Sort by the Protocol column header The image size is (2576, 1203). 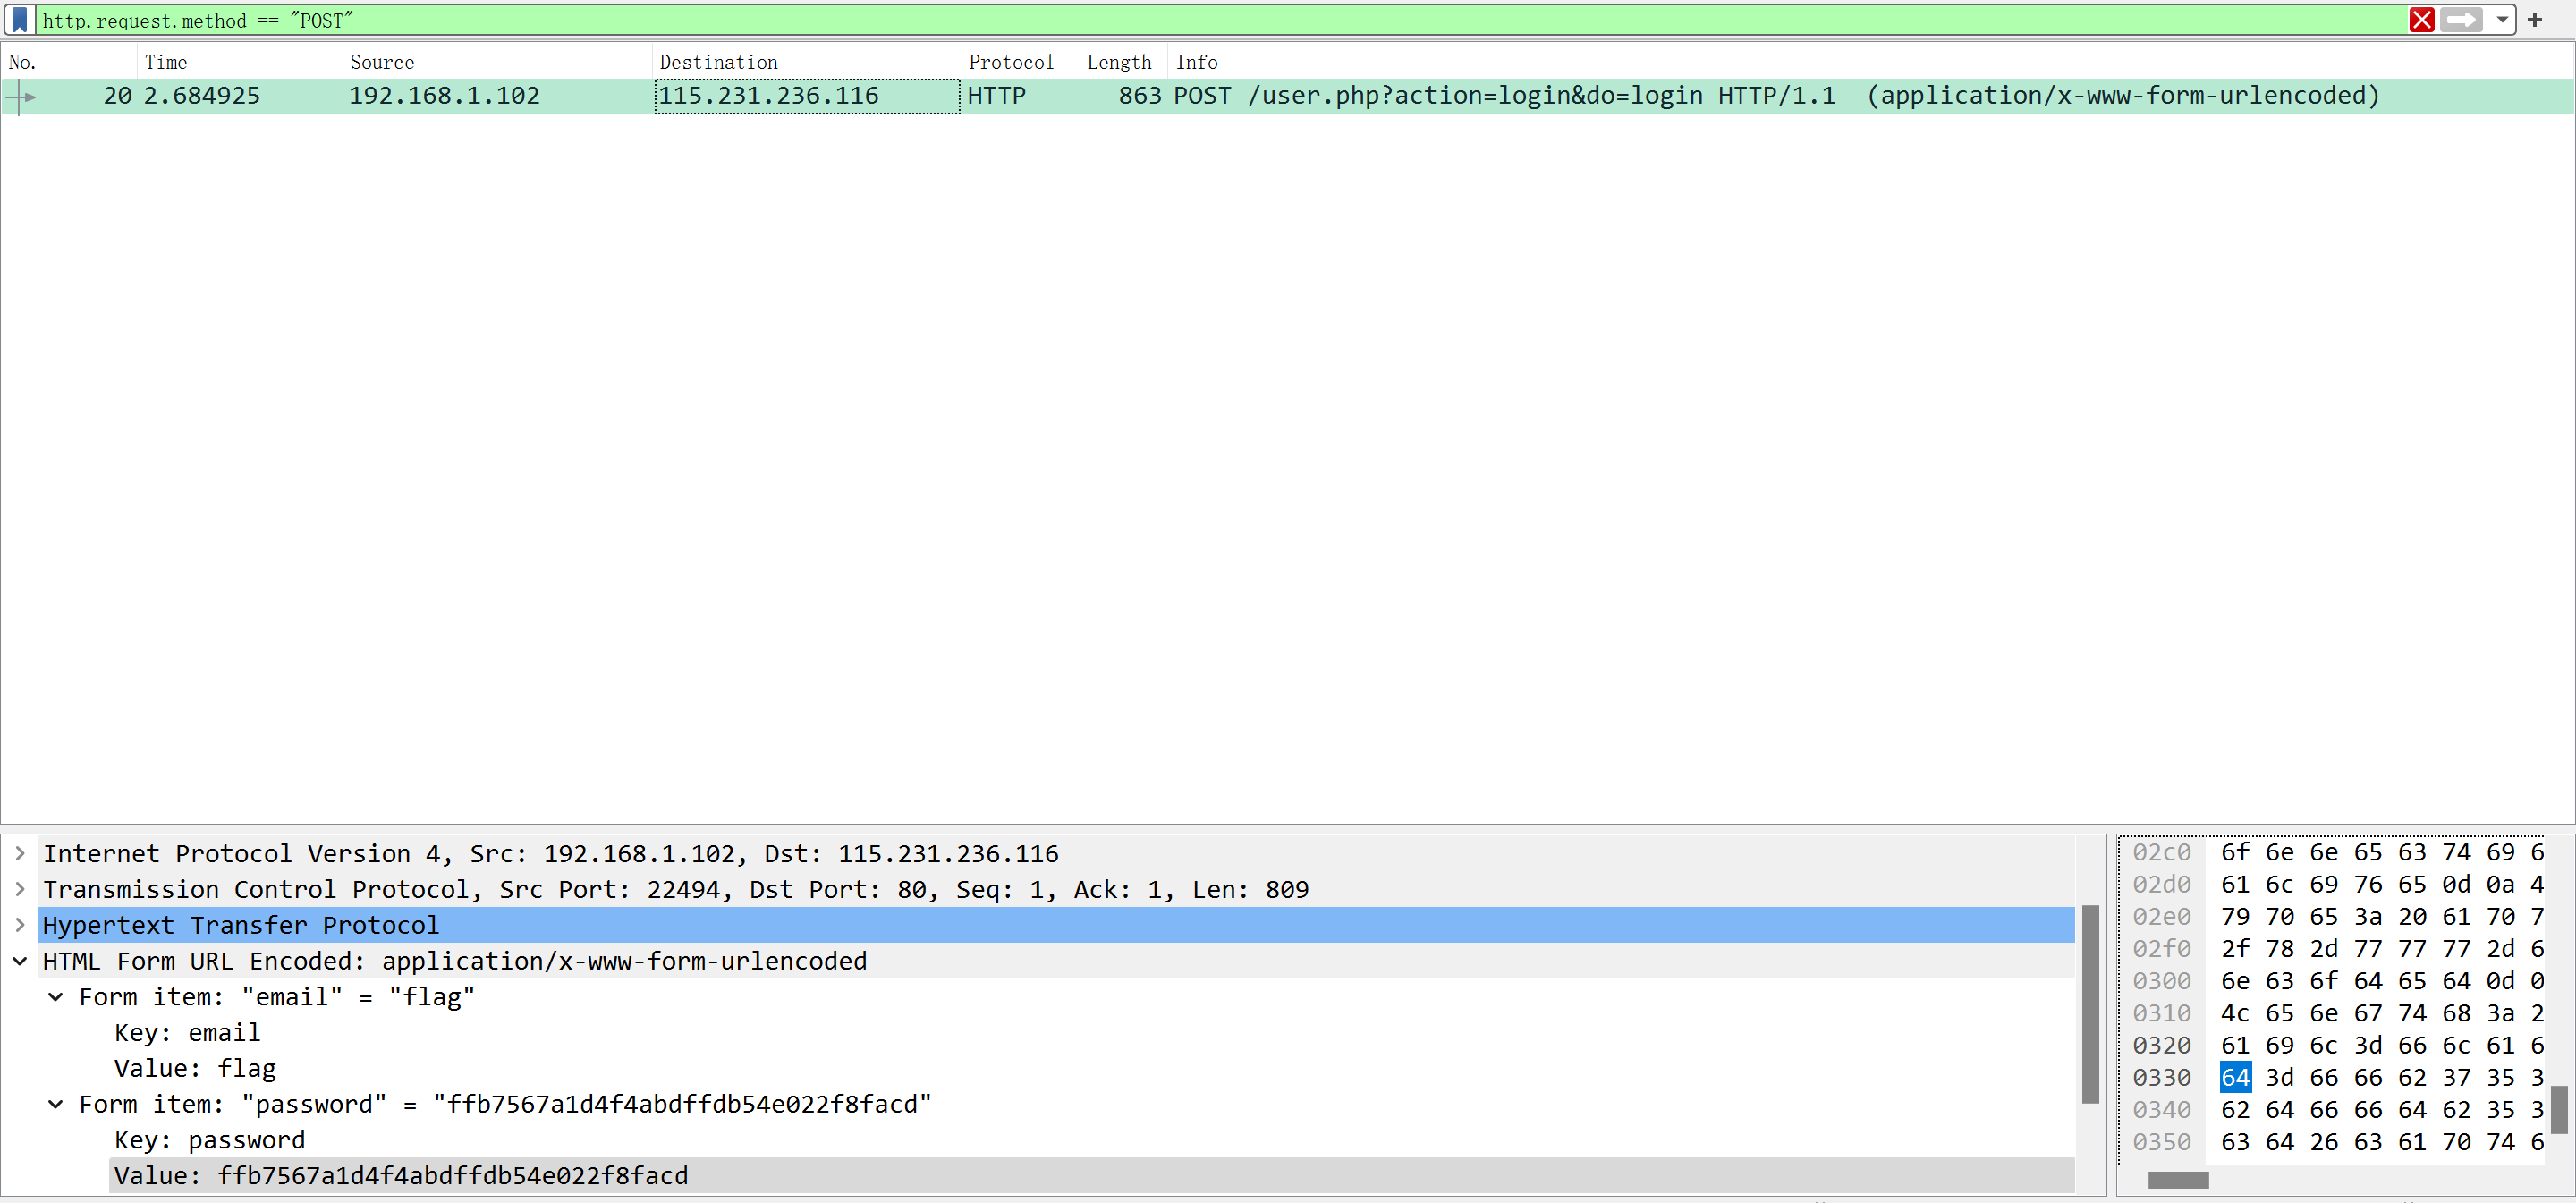click(1020, 62)
